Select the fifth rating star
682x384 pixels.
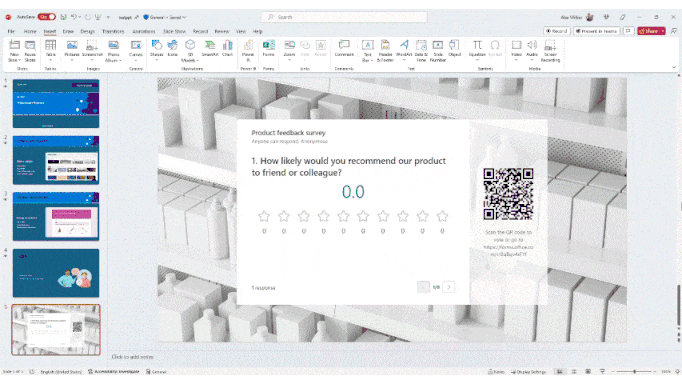point(343,216)
